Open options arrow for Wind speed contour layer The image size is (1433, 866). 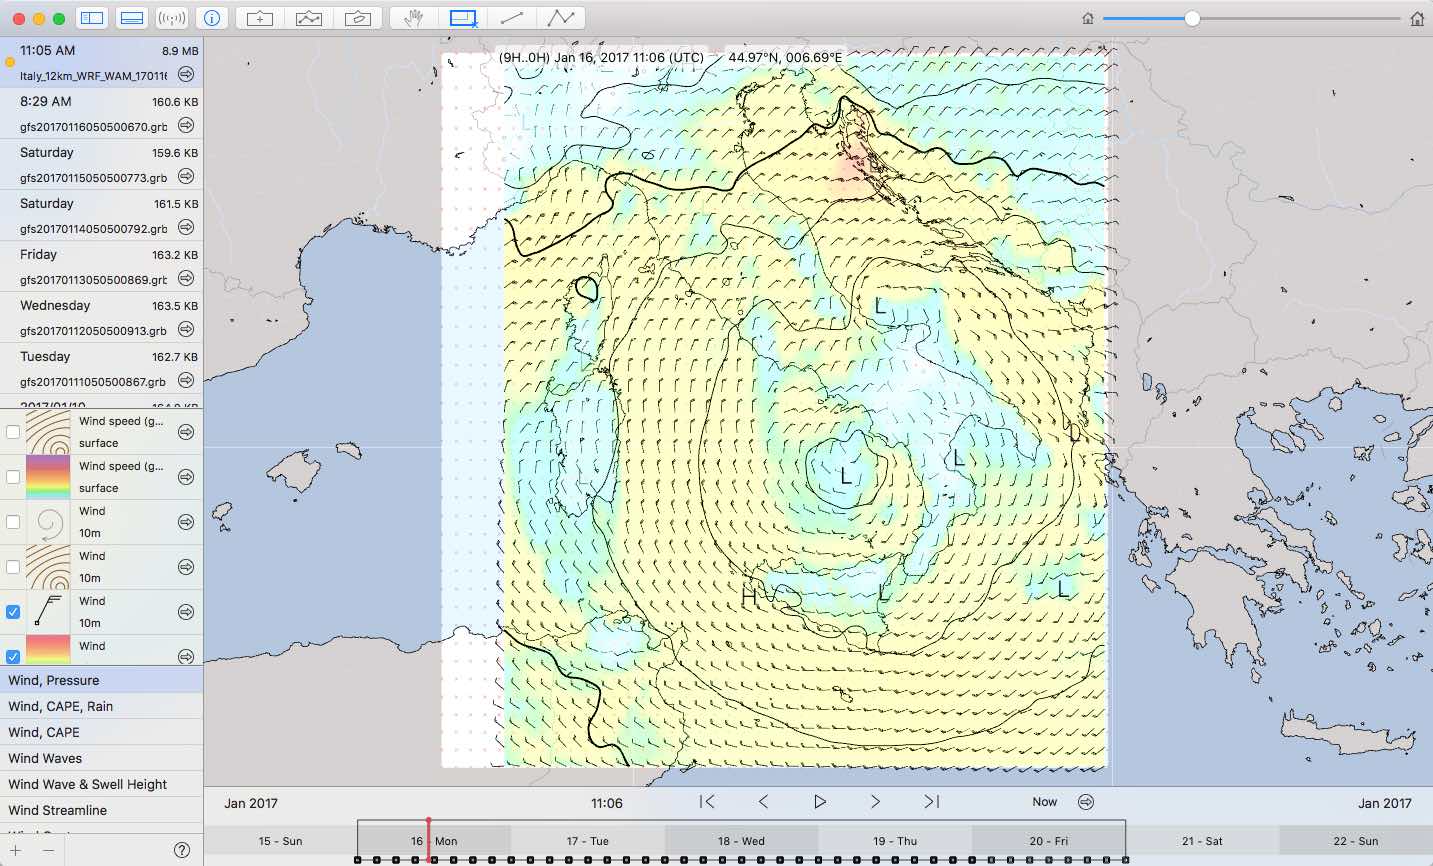186,432
